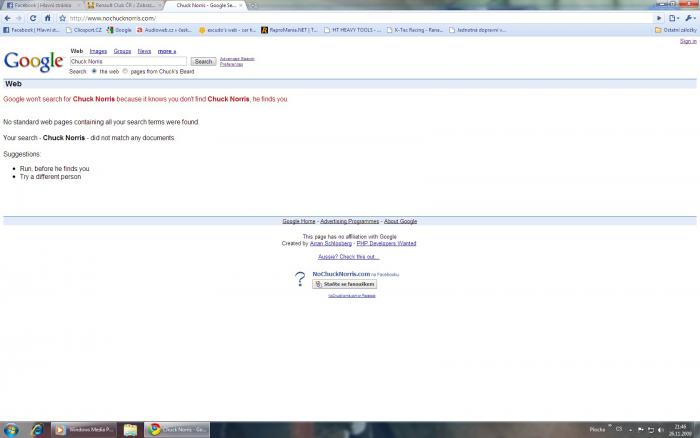This screenshot has height=438, width=700.
Task: Switch to the Facebook tab
Action: 38,5
